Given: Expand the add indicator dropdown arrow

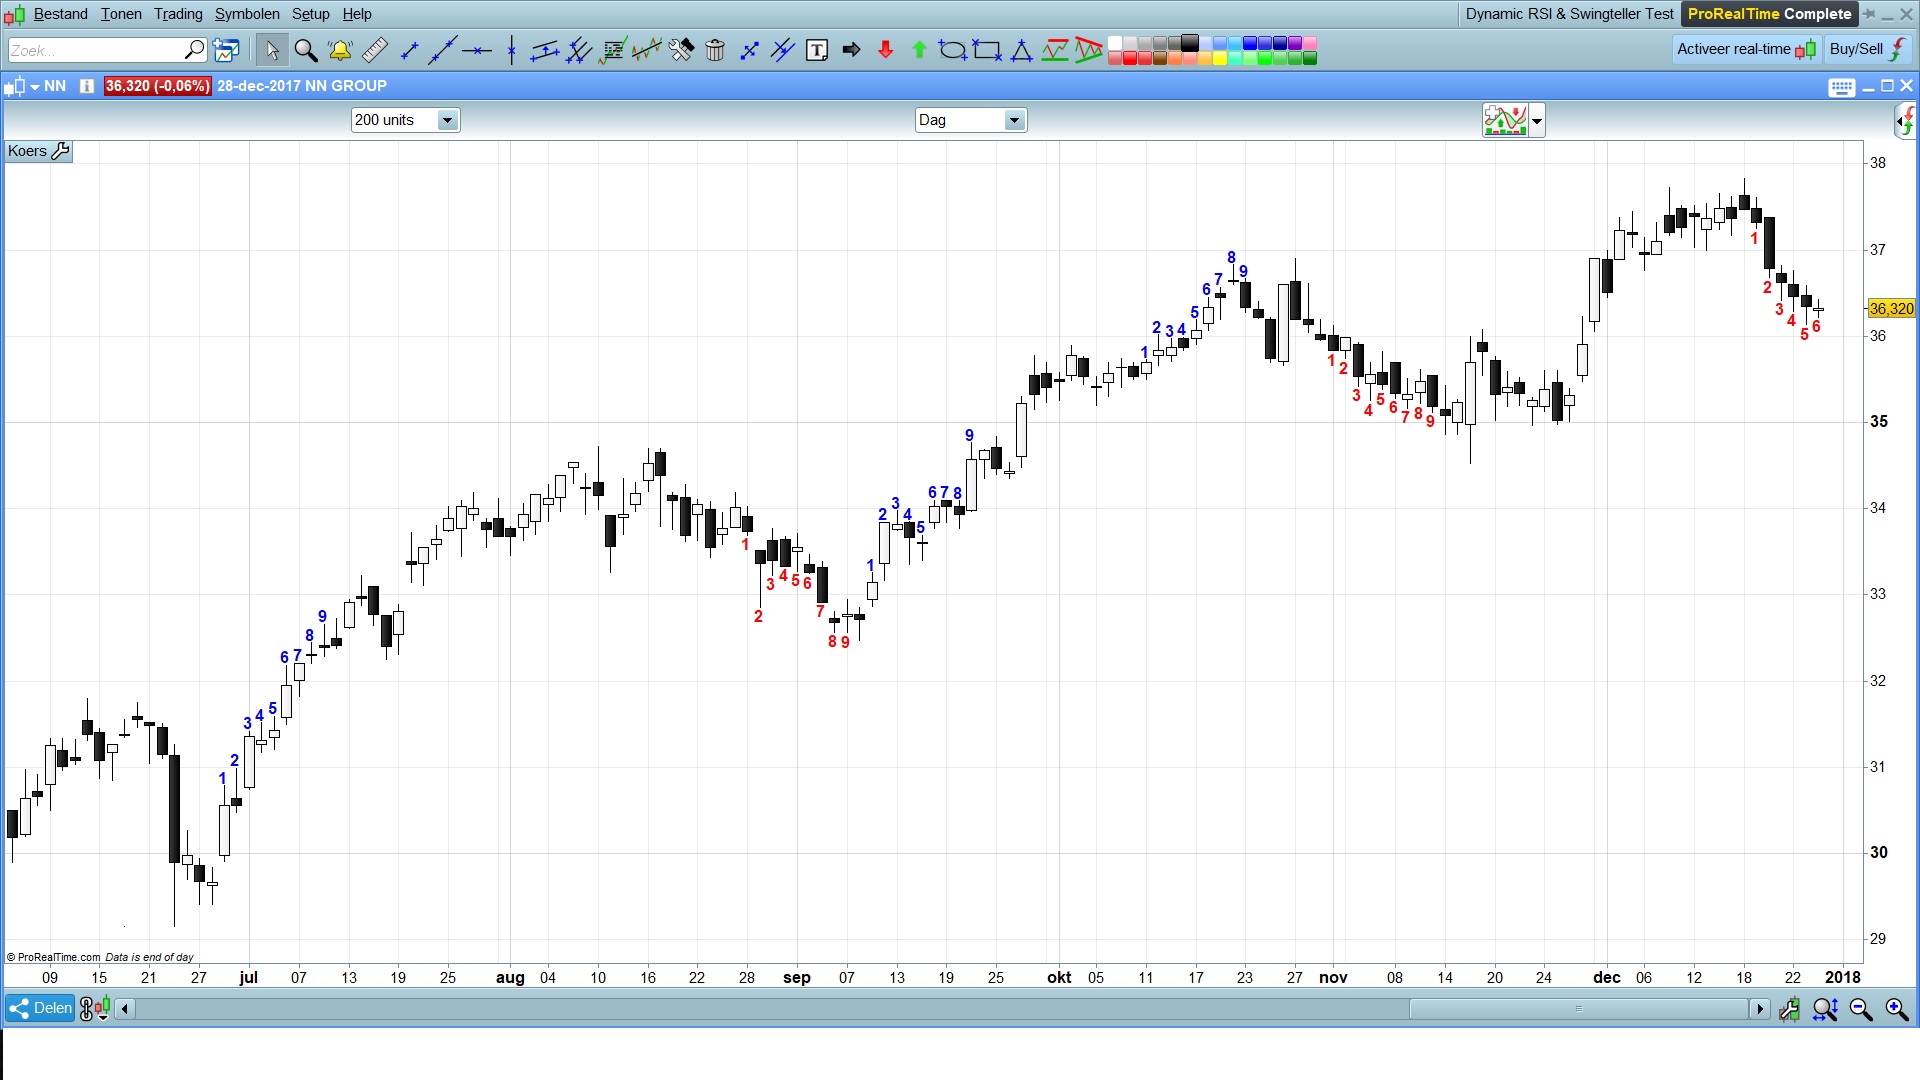Looking at the screenshot, I should pos(1537,121).
